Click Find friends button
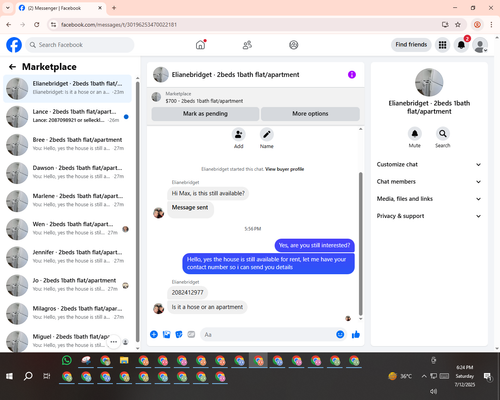Image resolution: width=500 pixels, height=400 pixels. pyautogui.click(x=411, y=45)
